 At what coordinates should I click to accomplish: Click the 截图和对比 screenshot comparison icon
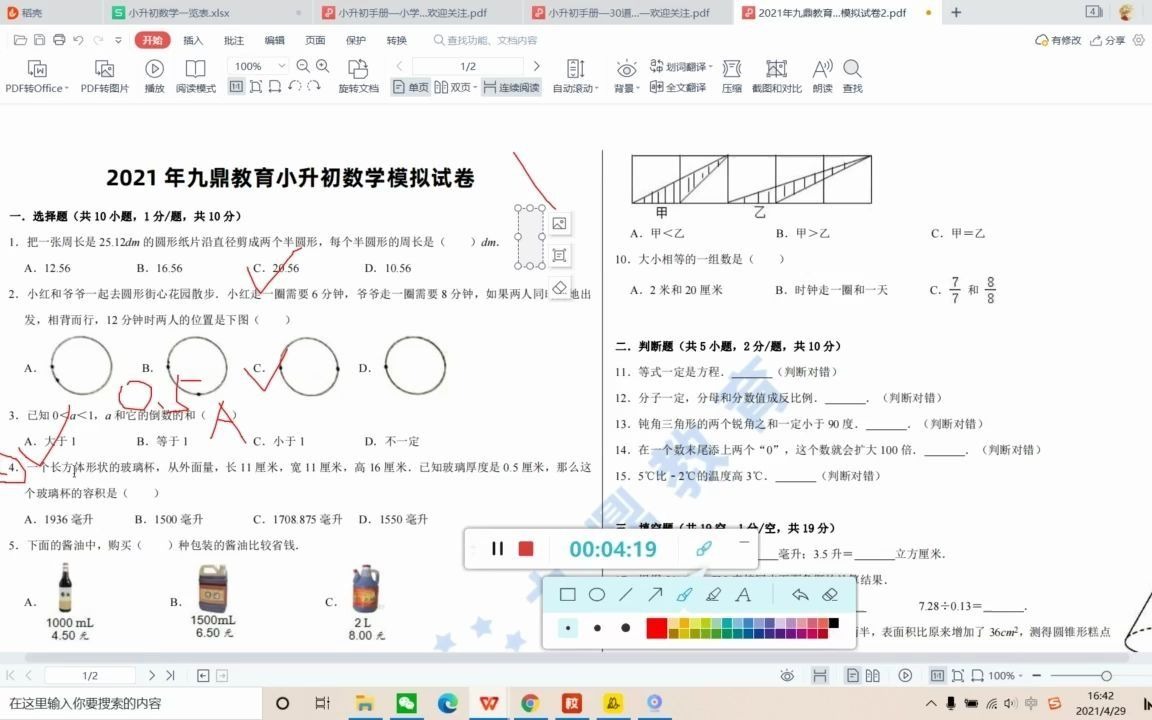pyautogui.click(x=775, y=75)
